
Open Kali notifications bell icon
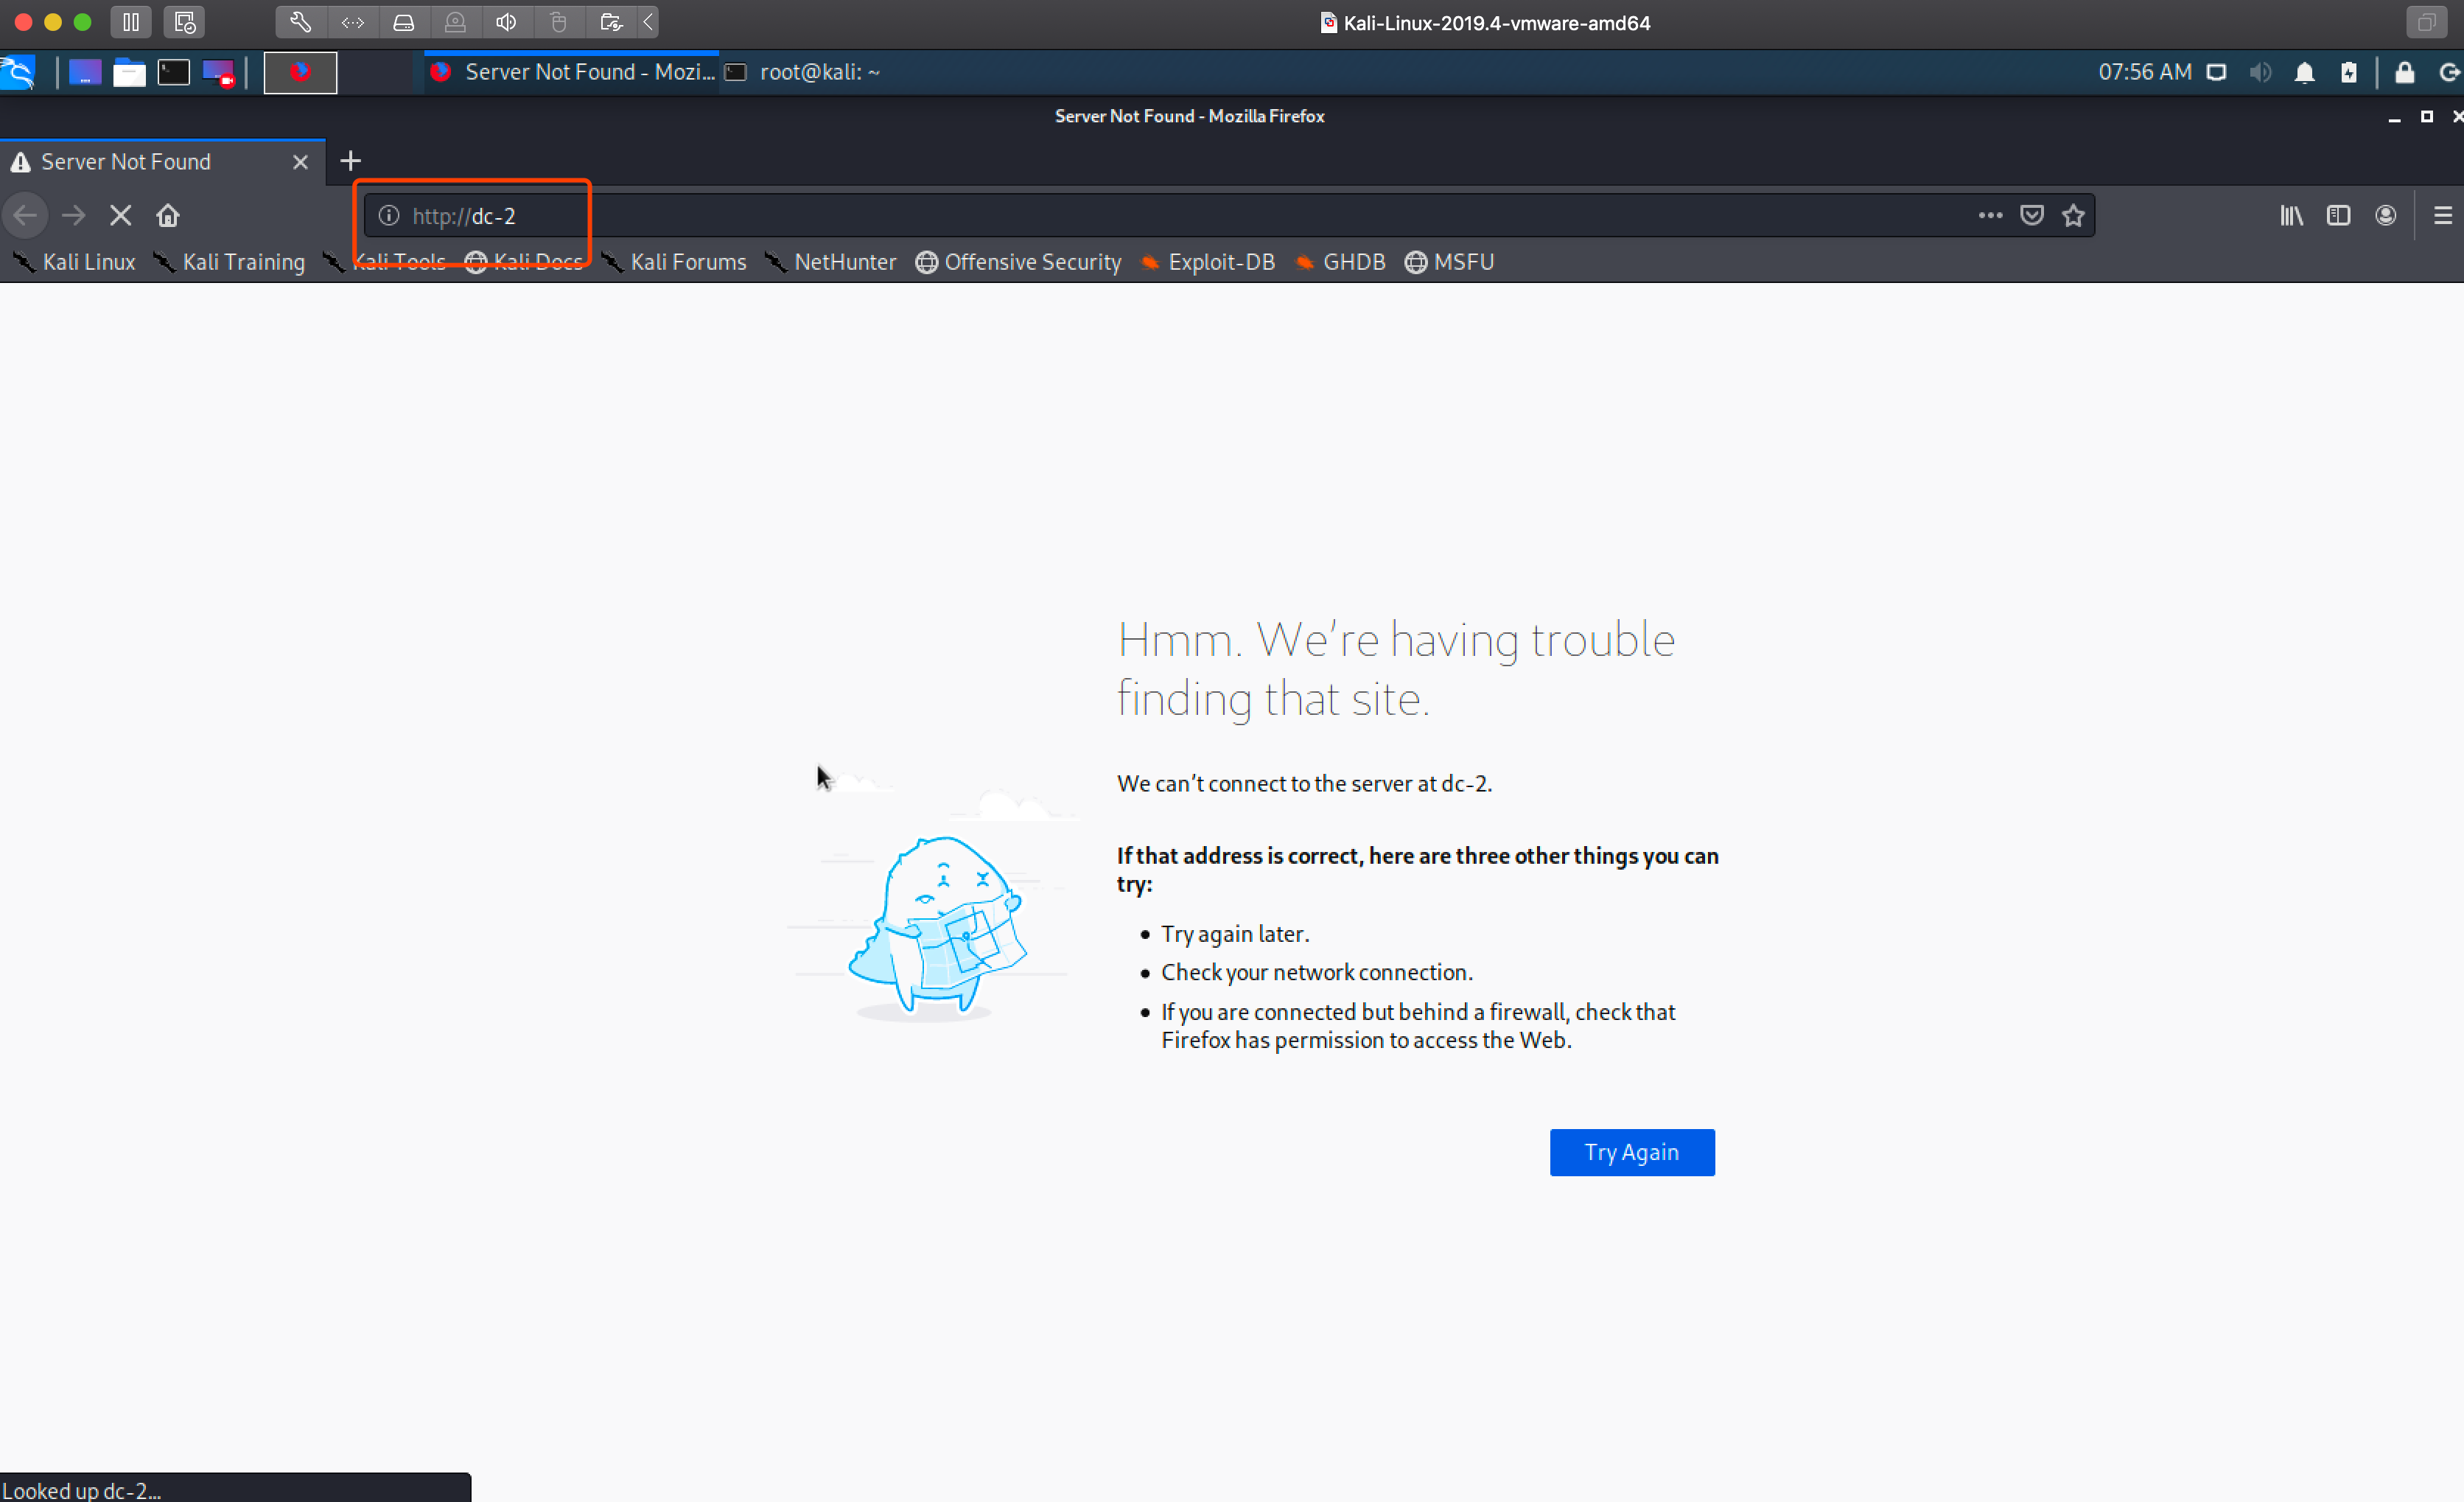click(x=2304, y=72)
